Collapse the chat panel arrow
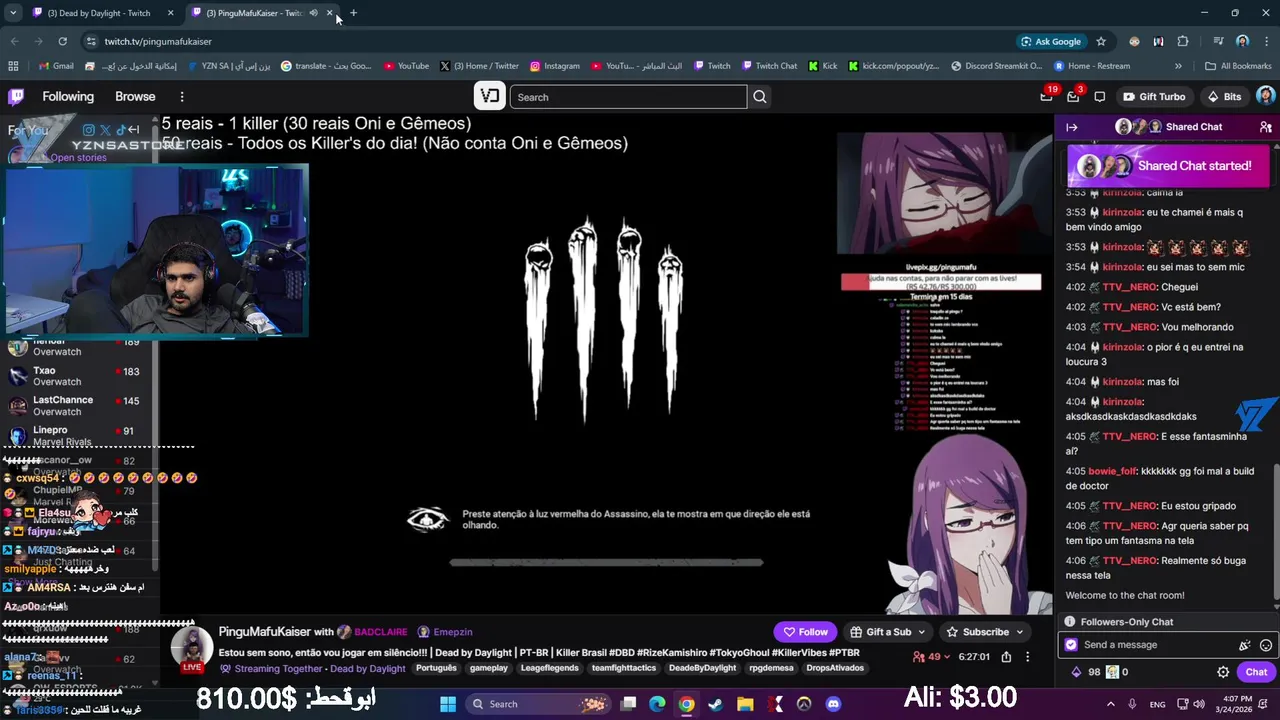The width and height of the screenshot is (1280, 720). pos(1071,127)
